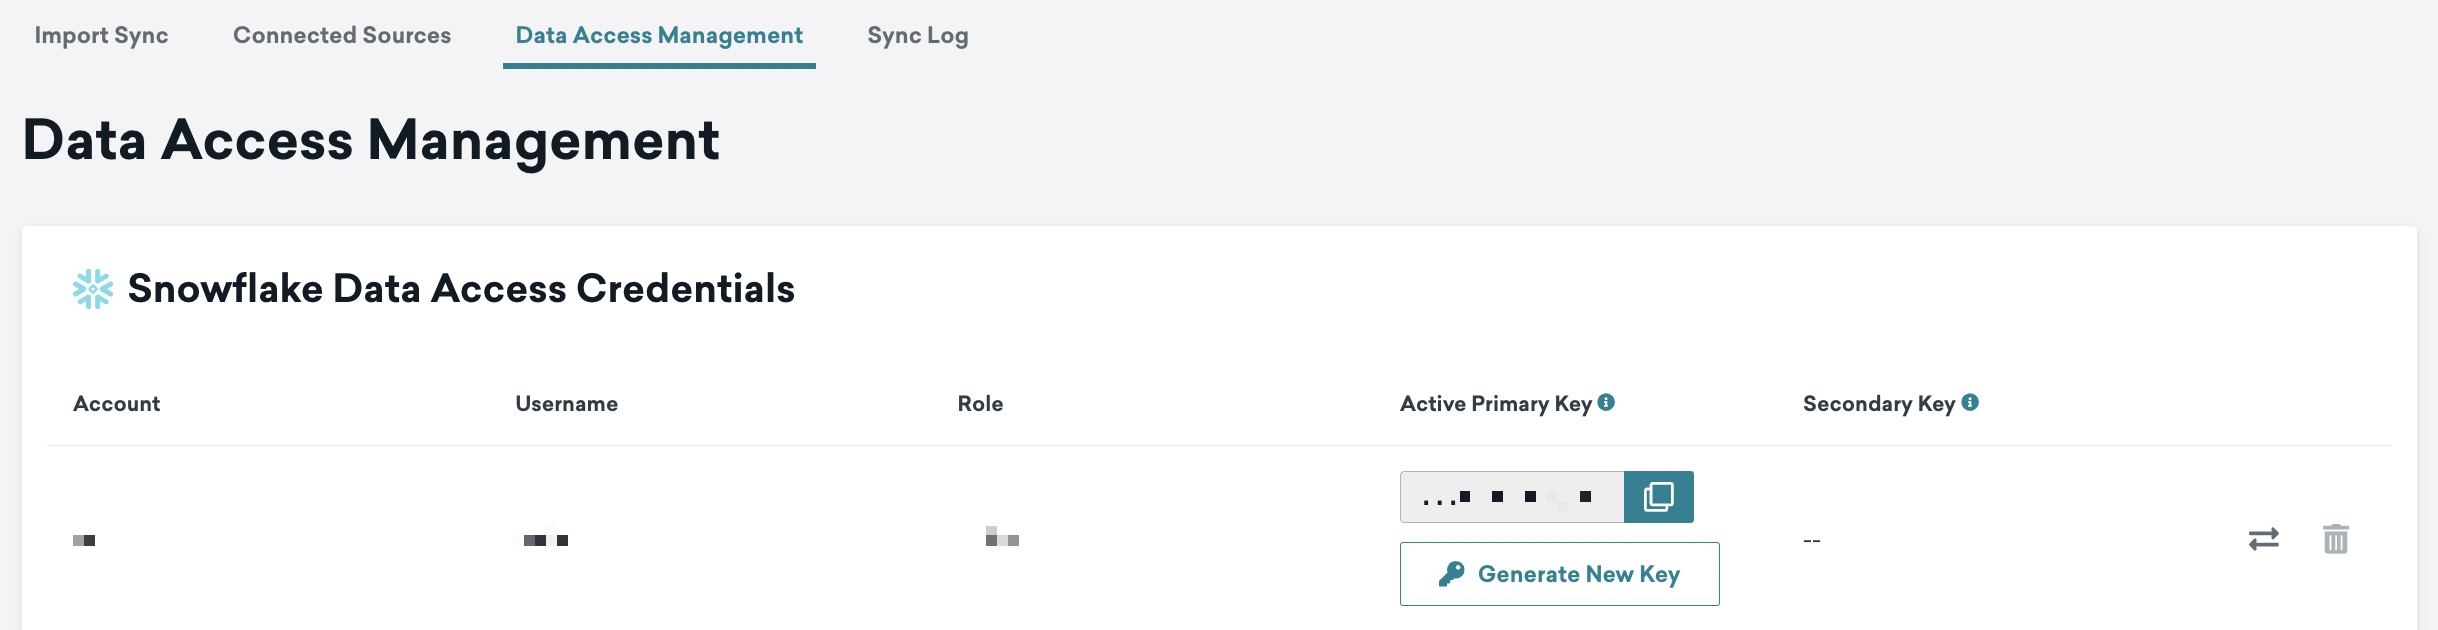
Task: Click the Active Primary Key info icon
Action: pyautogui.click(x=1606, y=402)
